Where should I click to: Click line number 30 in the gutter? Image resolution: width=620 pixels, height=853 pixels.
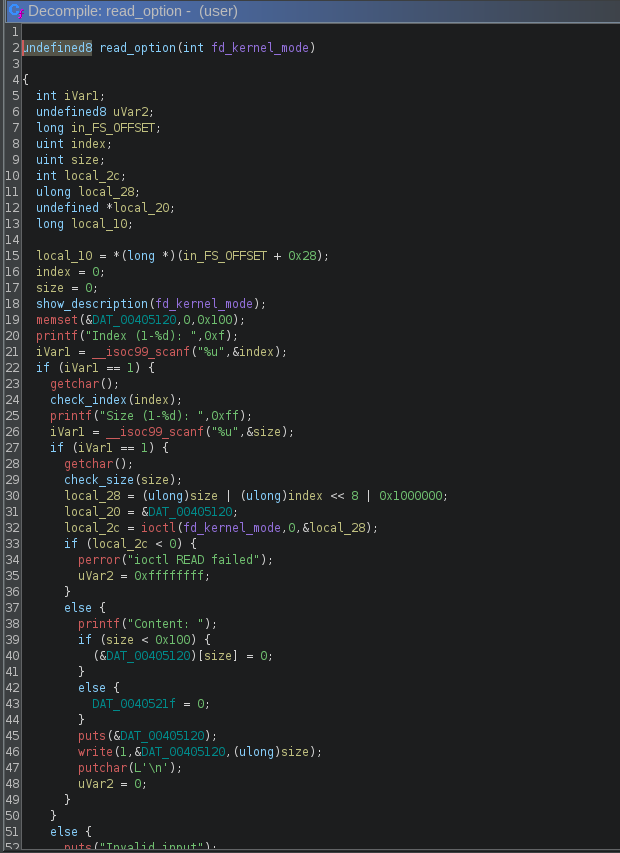(10, 496)
